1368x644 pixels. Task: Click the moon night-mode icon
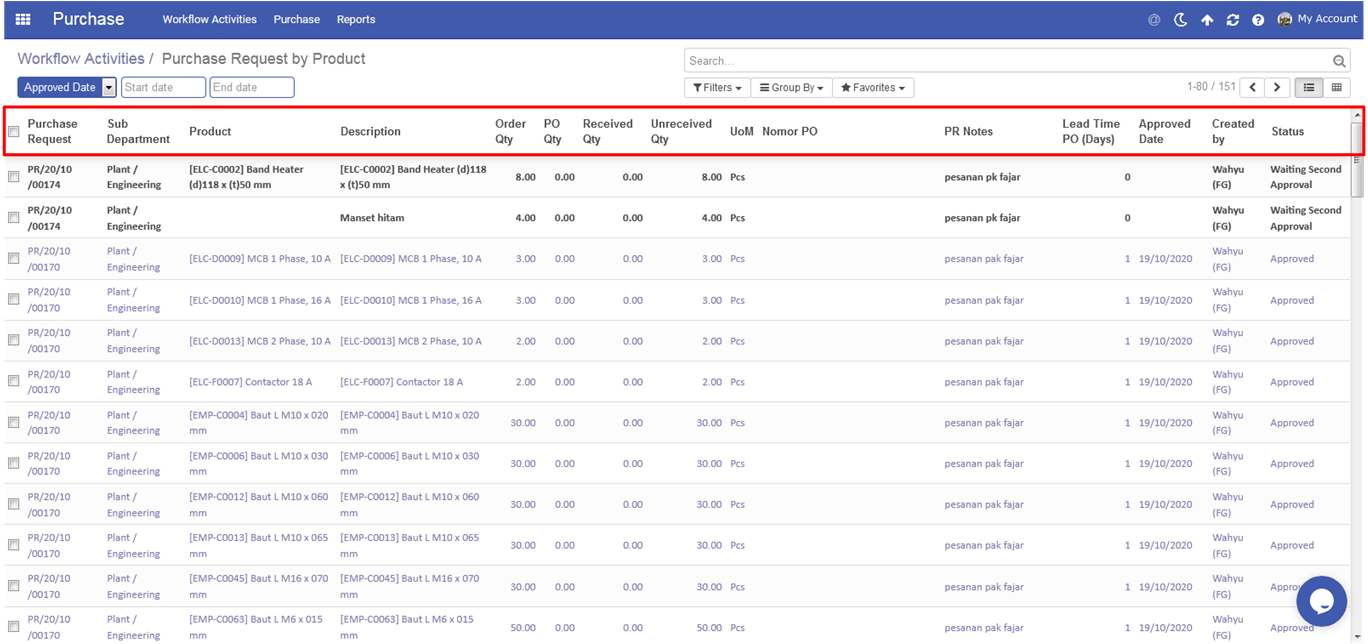pos(1180,20)
